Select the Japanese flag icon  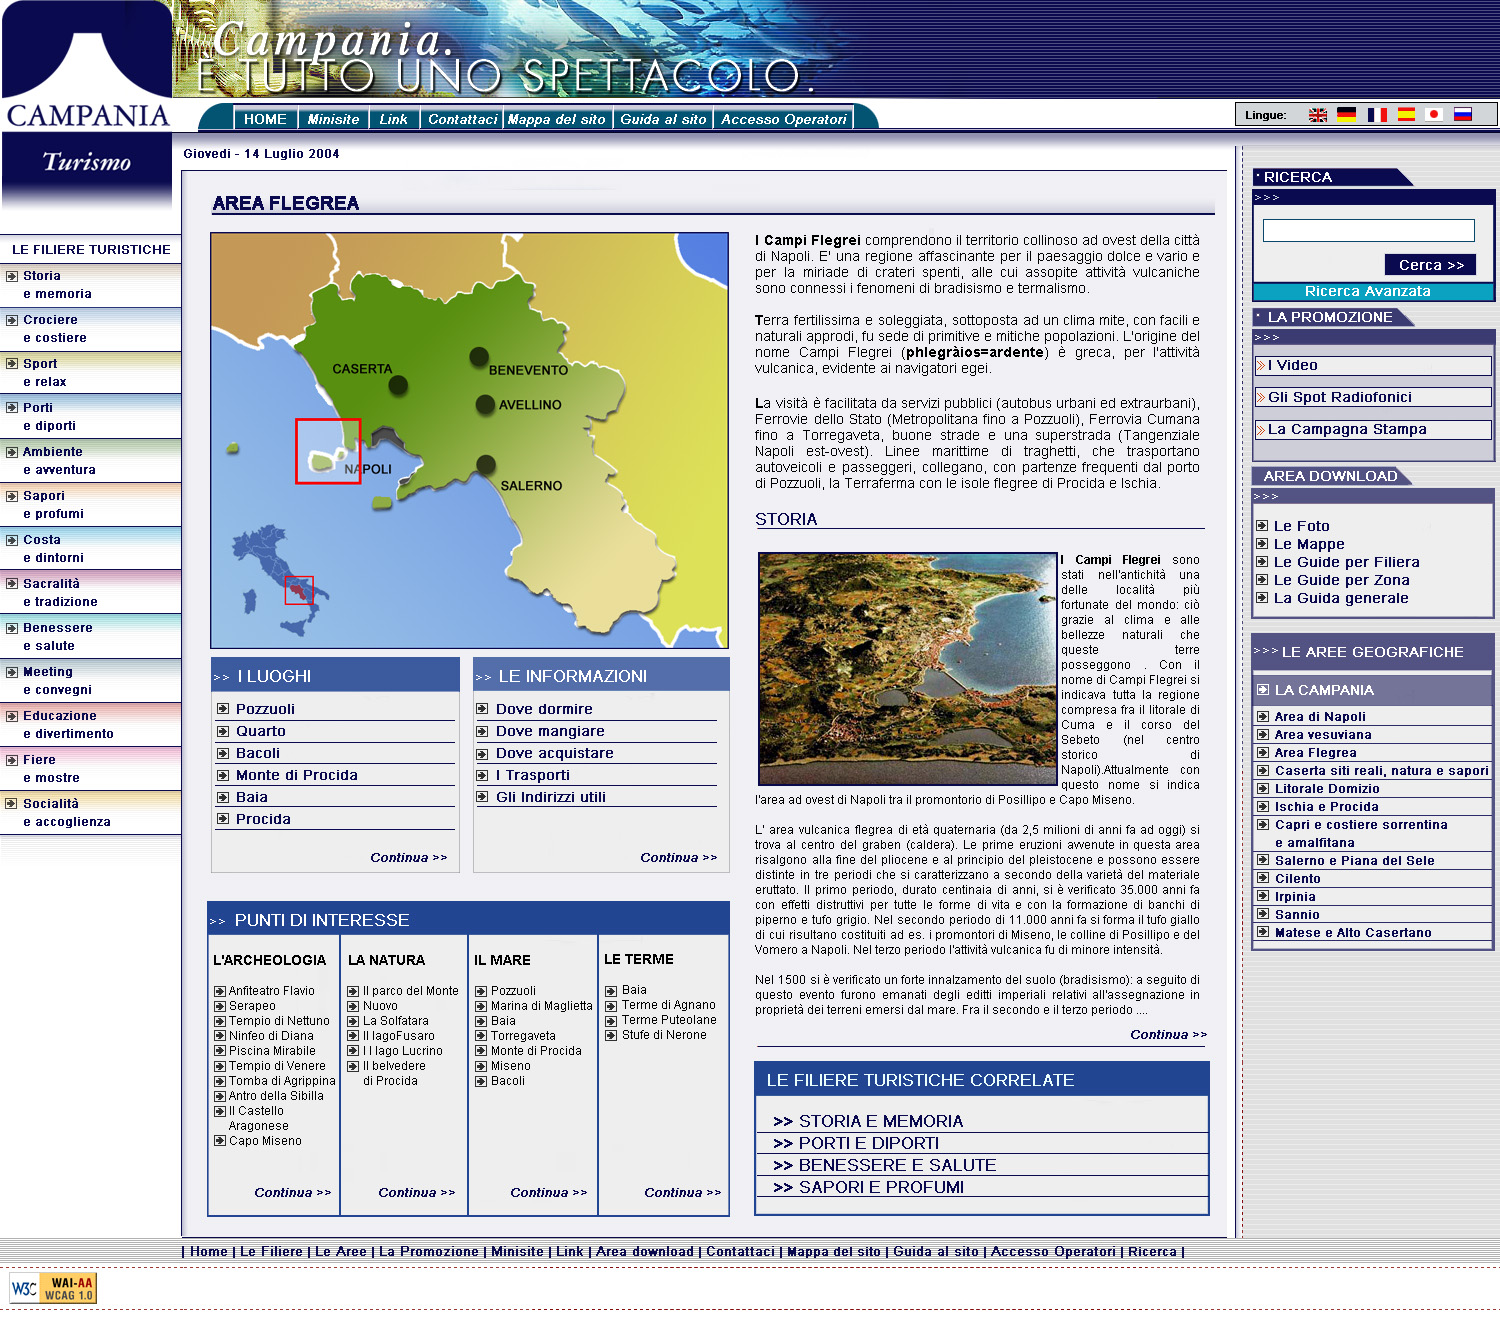[x=1434, y=115]
